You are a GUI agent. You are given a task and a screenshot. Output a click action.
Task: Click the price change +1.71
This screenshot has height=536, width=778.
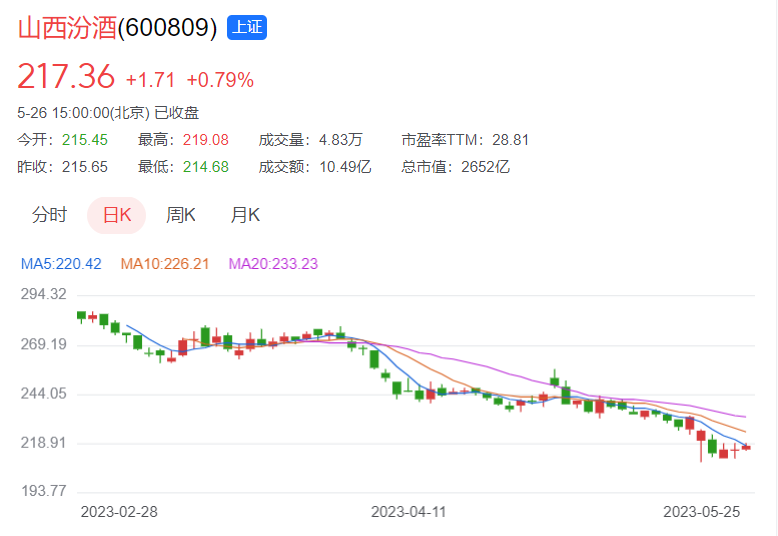[150, 80]
